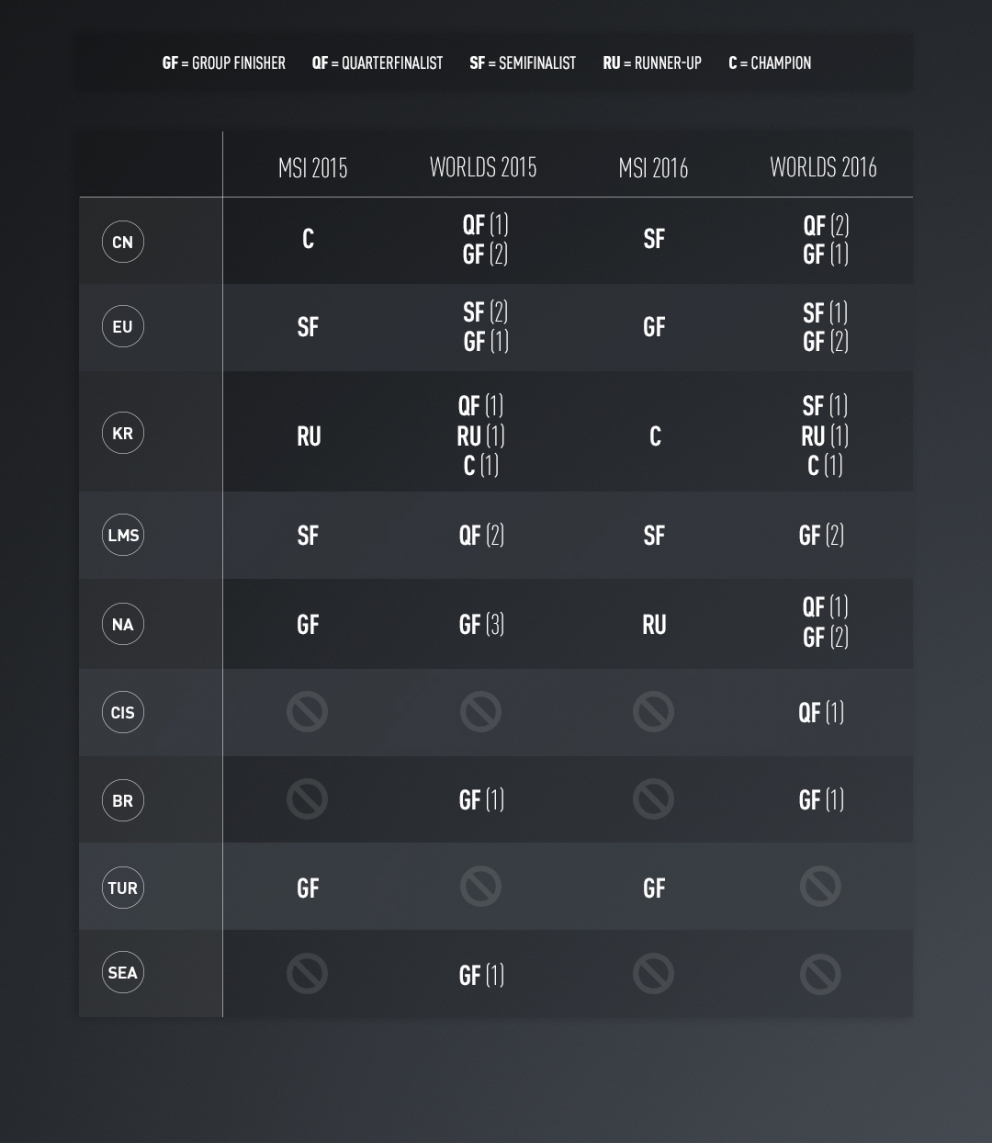992x1143 pixels.
Task: Click the LMS region badge
Action: (x=123, y=535)
